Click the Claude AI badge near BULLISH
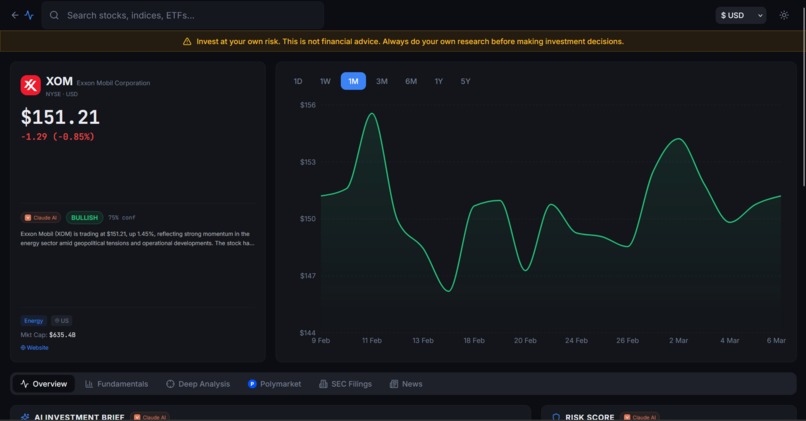This screenshot has height=421, width=806. 41,217
